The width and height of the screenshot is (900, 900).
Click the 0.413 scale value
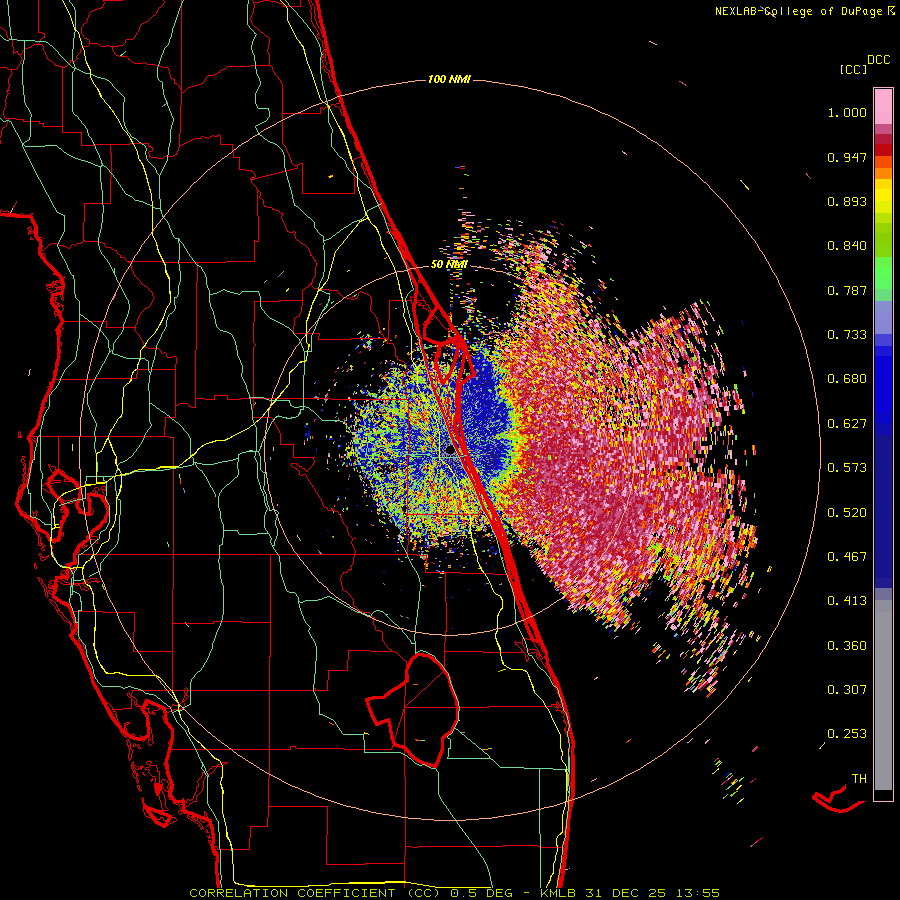click(847, 601)
